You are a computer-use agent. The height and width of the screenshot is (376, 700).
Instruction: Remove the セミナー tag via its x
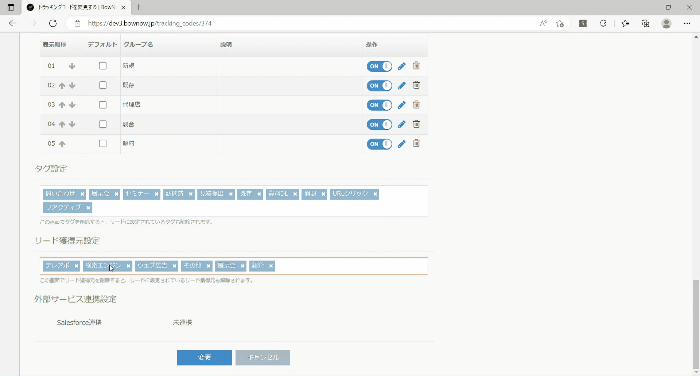(156, 194)
